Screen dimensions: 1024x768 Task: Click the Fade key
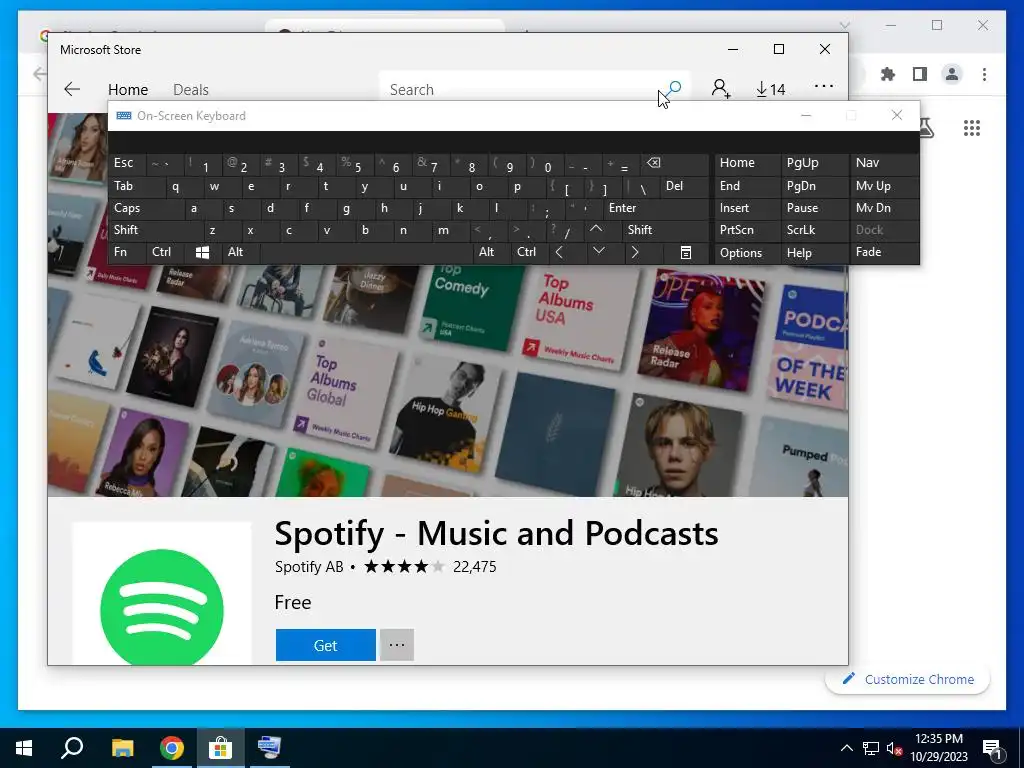(x=884, y=252)
